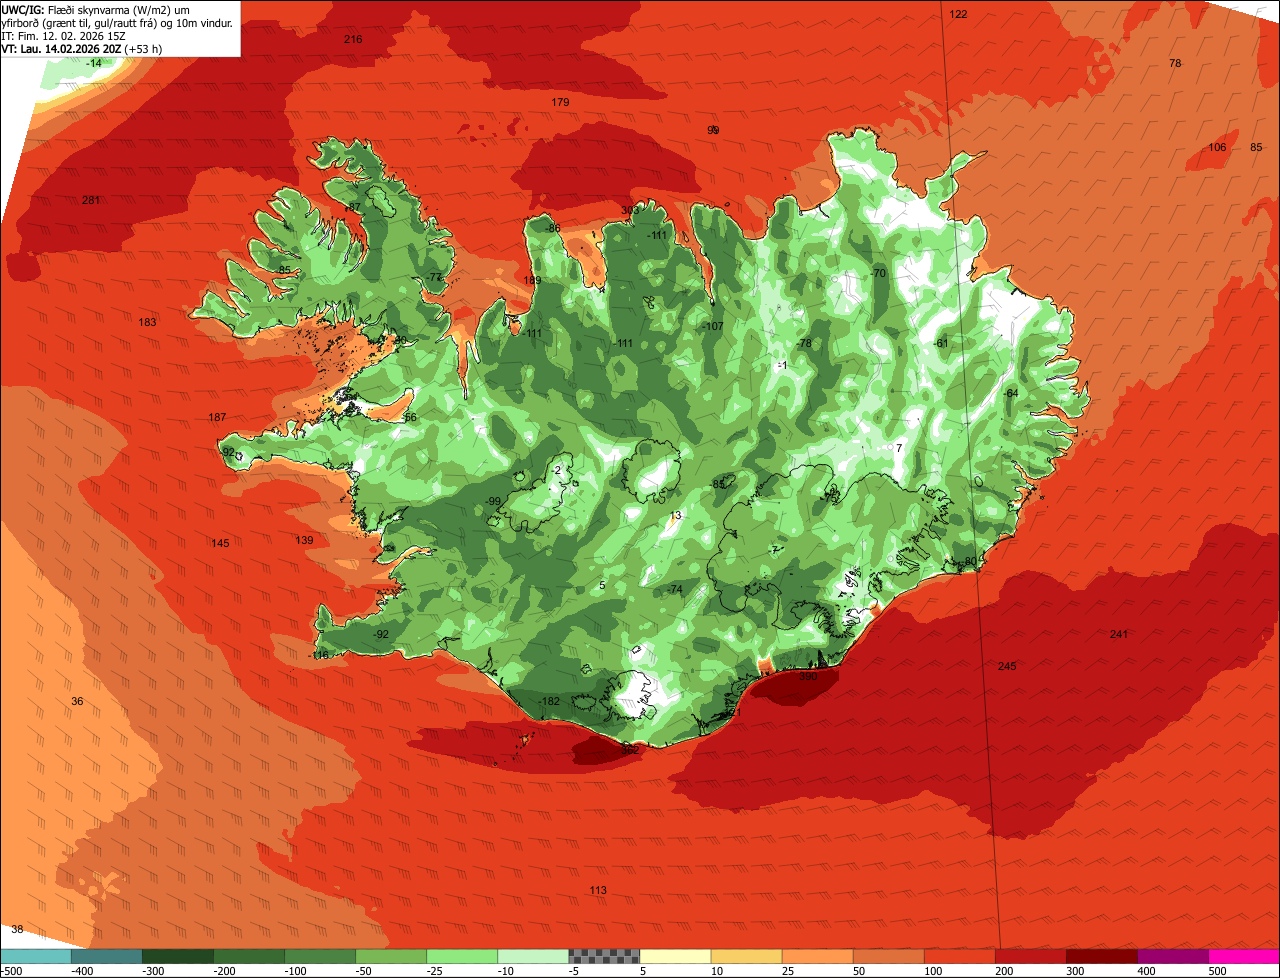This screenshot has height=978, width=1280.
Task: Click the map value -87
Action: click(352, 208)
